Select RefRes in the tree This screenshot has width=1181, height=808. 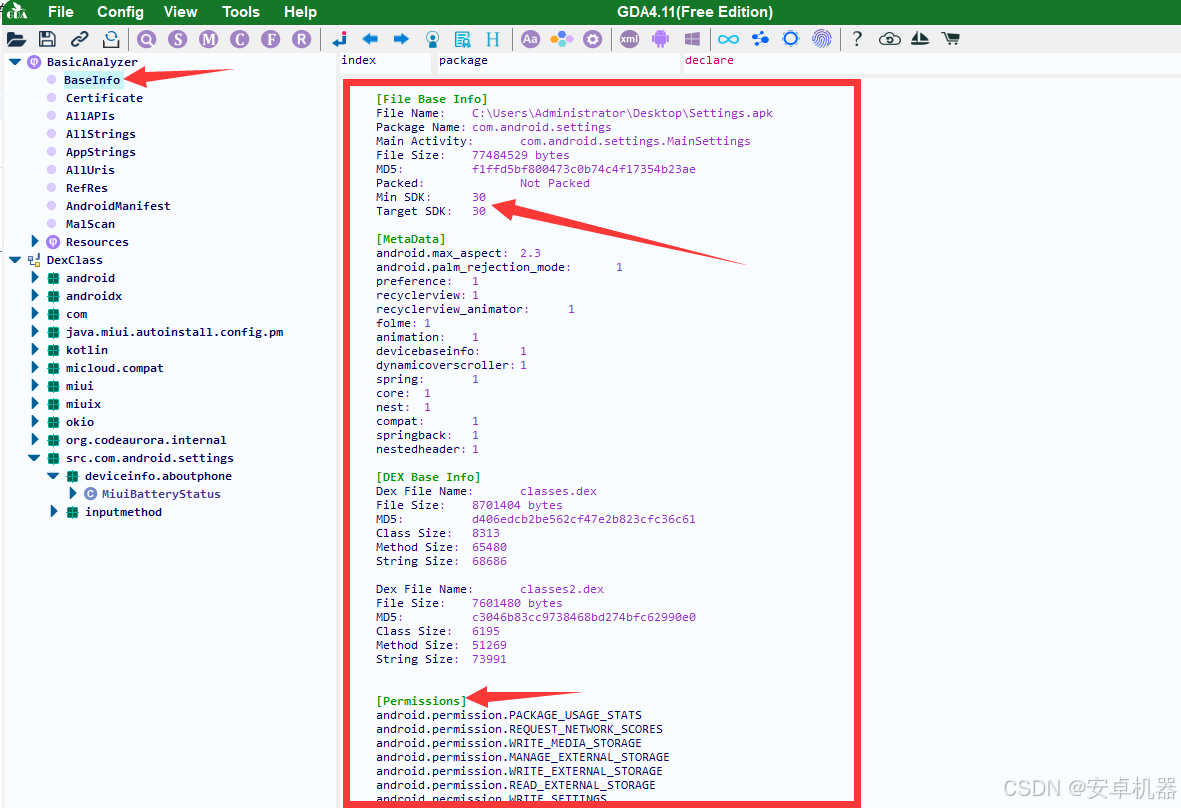(x=87, y=188)
